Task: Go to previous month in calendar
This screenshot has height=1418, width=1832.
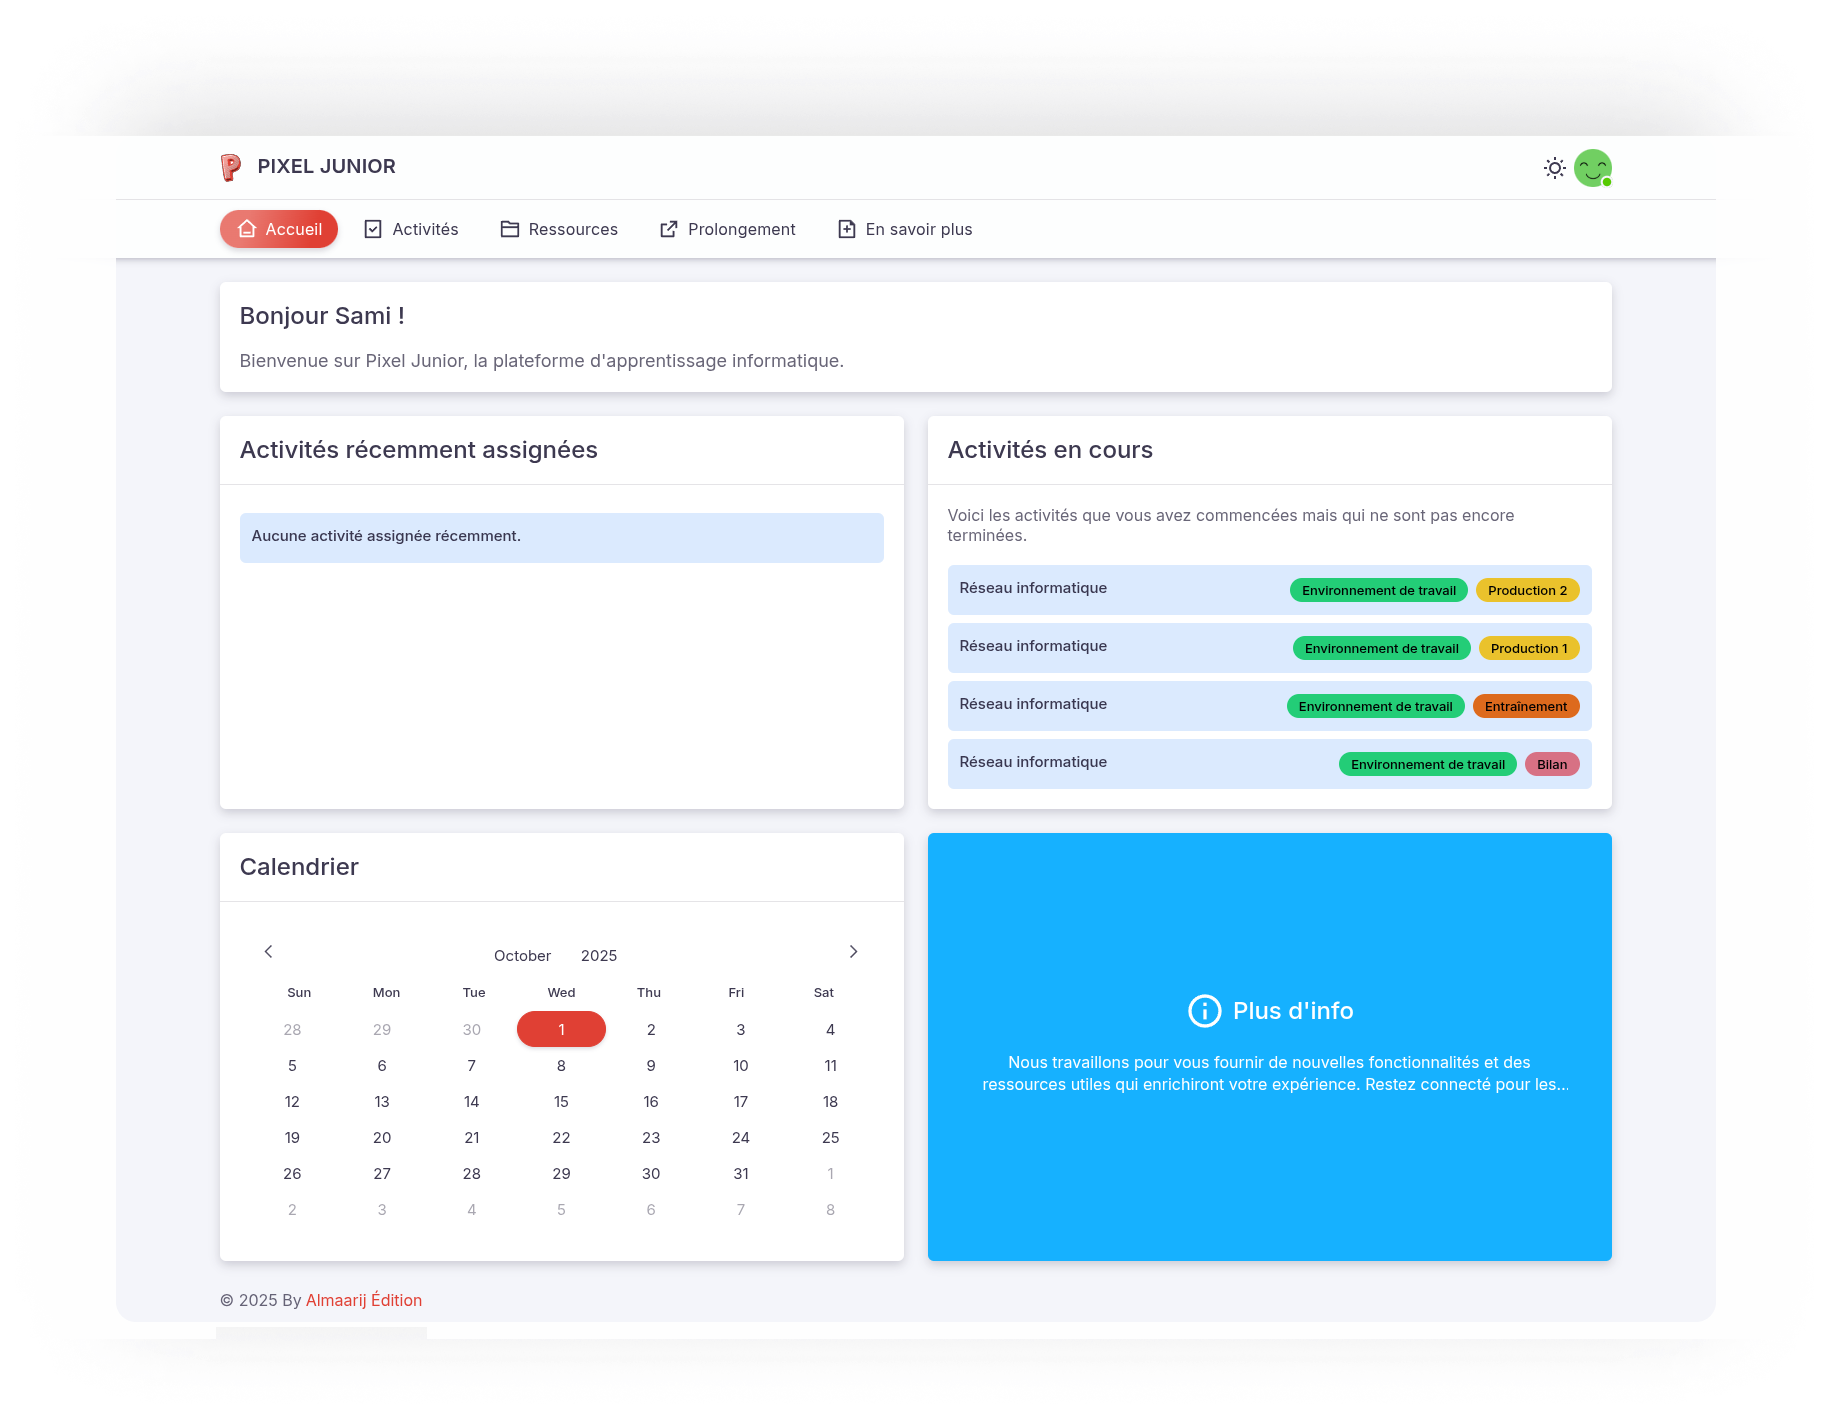Action: [268, 951]
